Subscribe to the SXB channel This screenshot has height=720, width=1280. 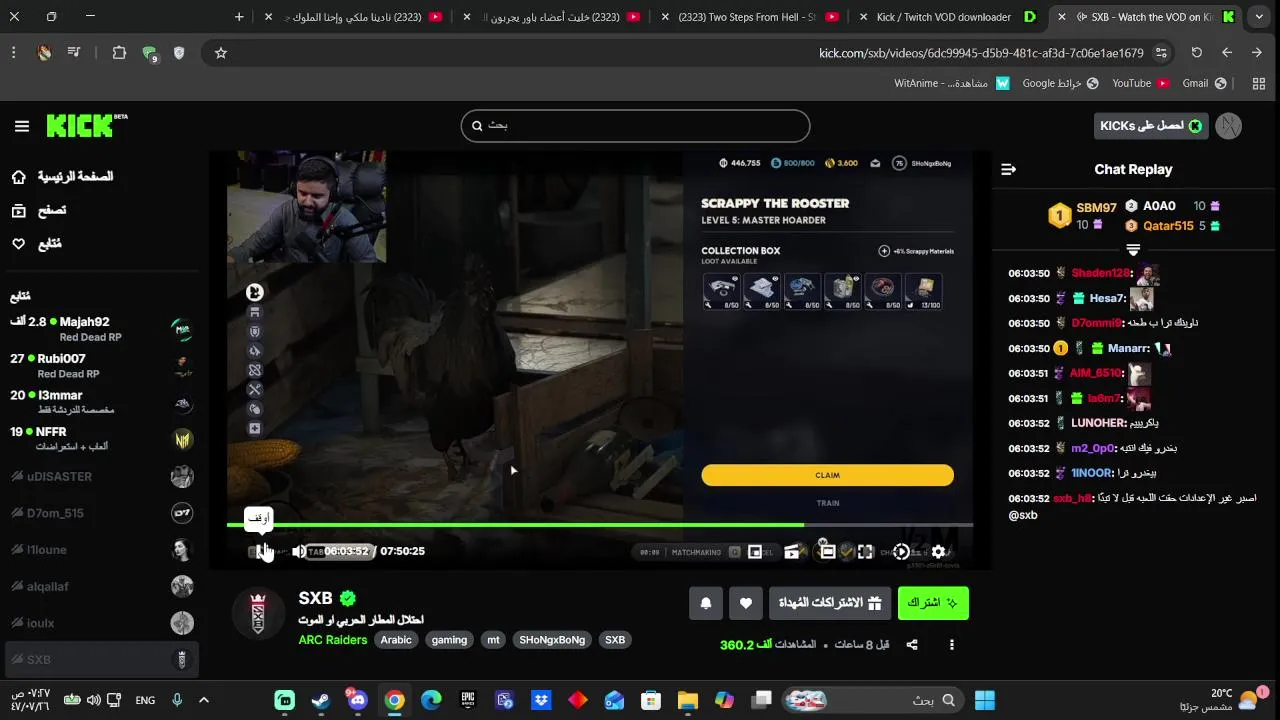tap(933, 603)
